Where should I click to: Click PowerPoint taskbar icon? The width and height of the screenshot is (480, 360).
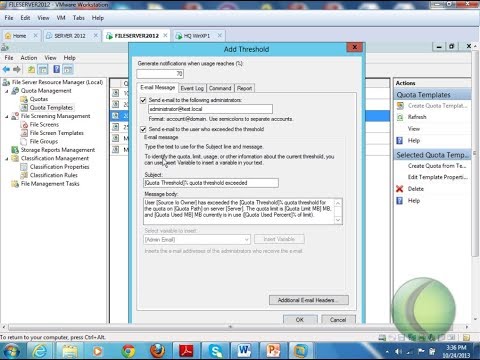pyautogui.click(x=274, y=351)
